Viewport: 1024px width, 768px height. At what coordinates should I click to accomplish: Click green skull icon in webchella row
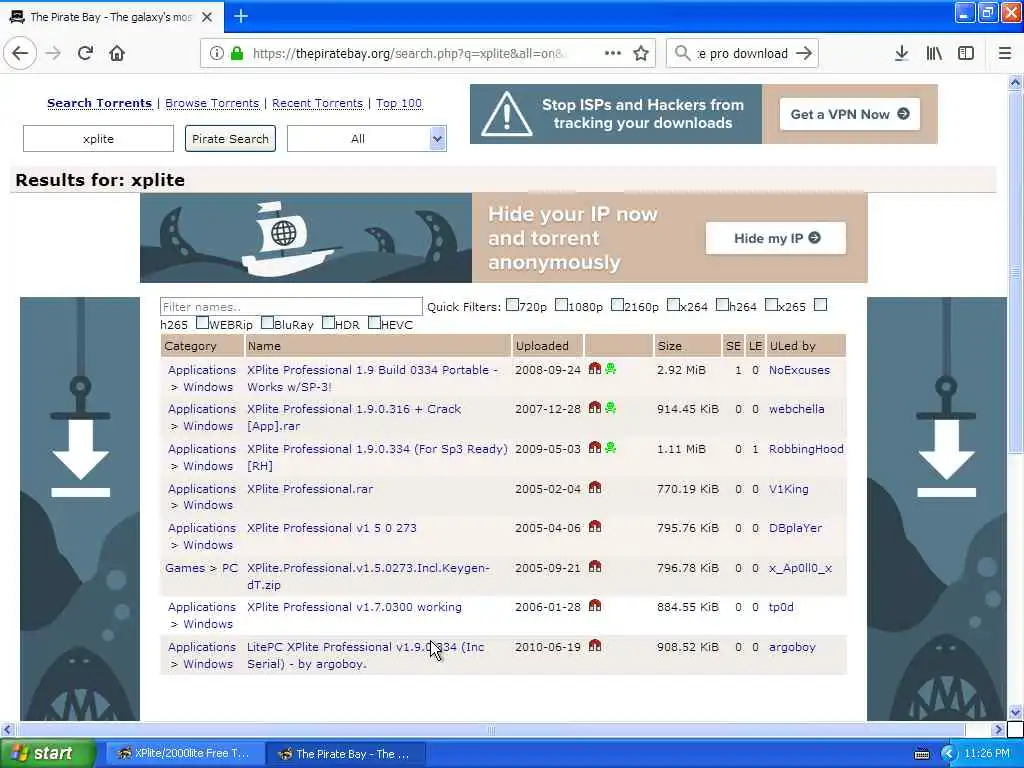pyautogui.click(x=611, y=408)
